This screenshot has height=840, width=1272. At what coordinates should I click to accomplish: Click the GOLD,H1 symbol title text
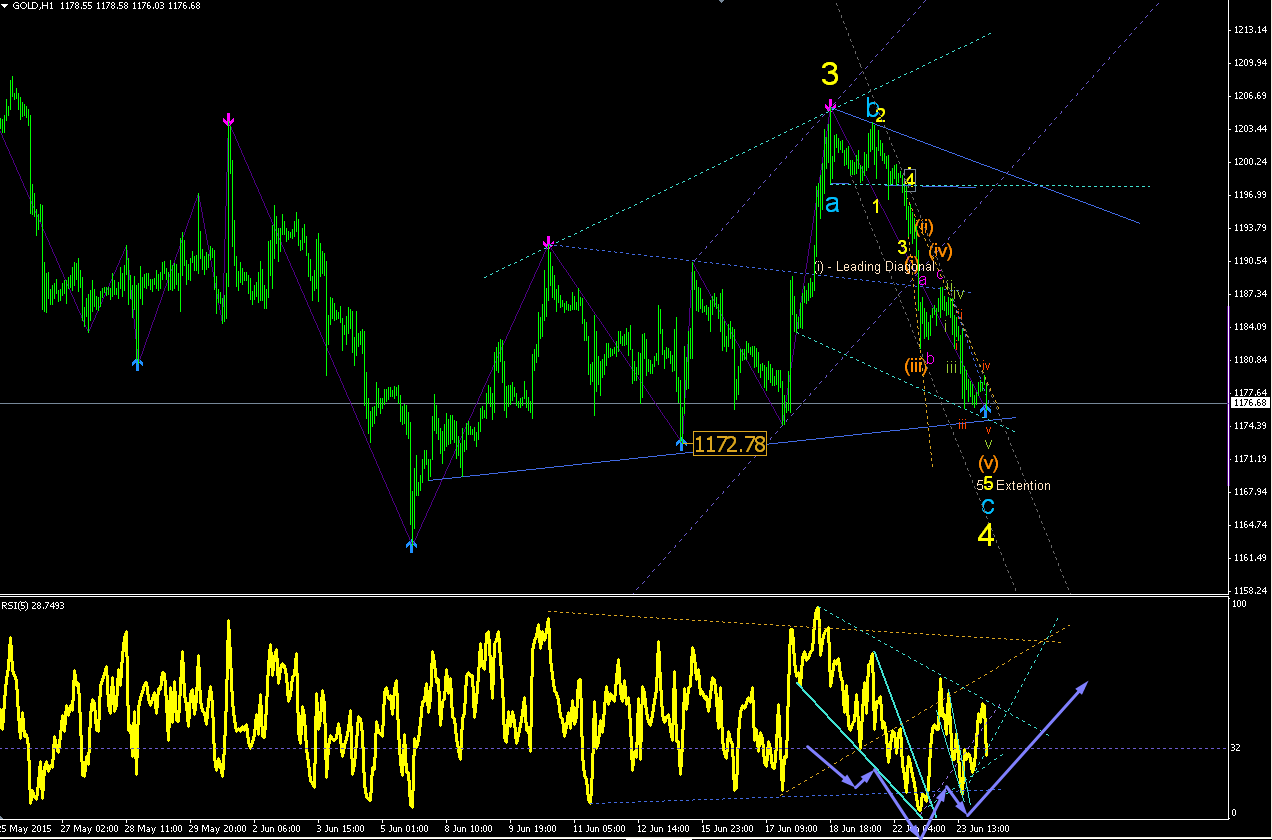point(33,5)
